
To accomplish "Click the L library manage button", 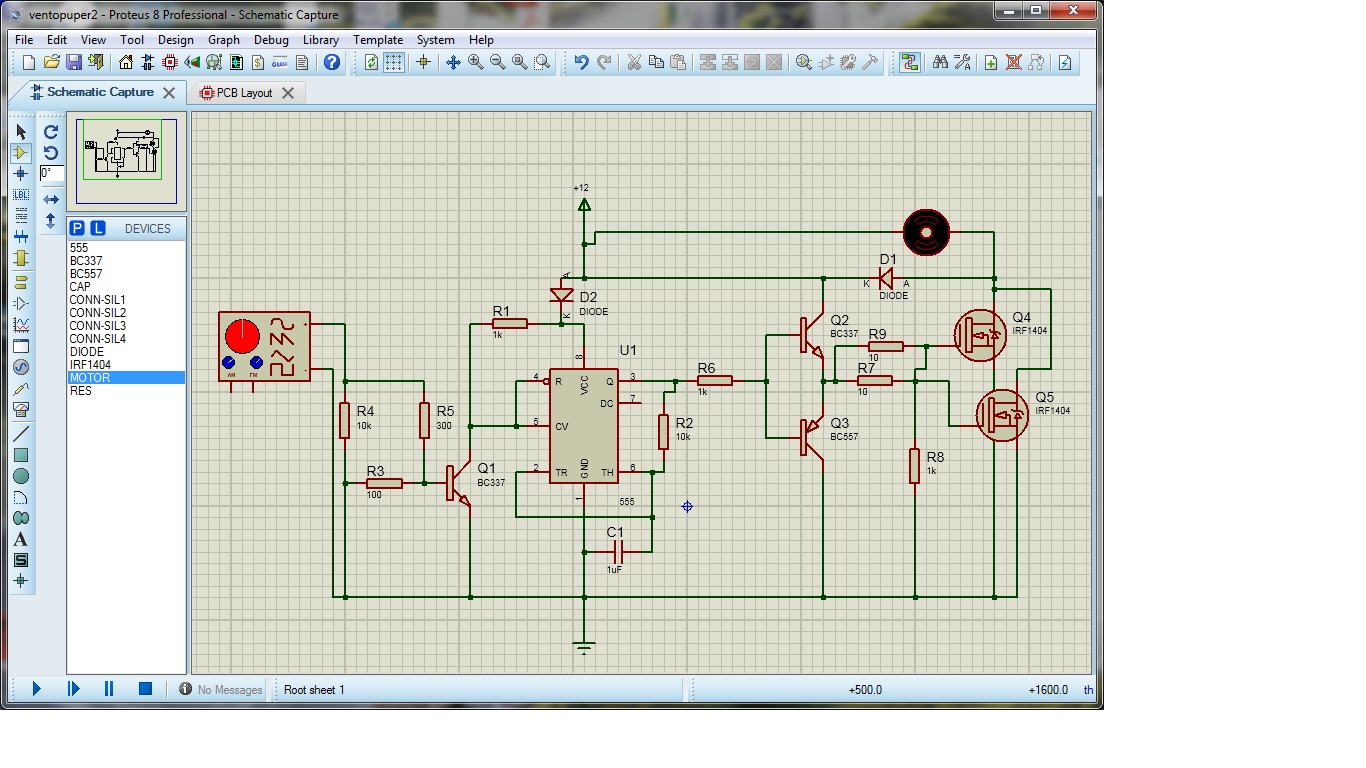I will (98, 229).
